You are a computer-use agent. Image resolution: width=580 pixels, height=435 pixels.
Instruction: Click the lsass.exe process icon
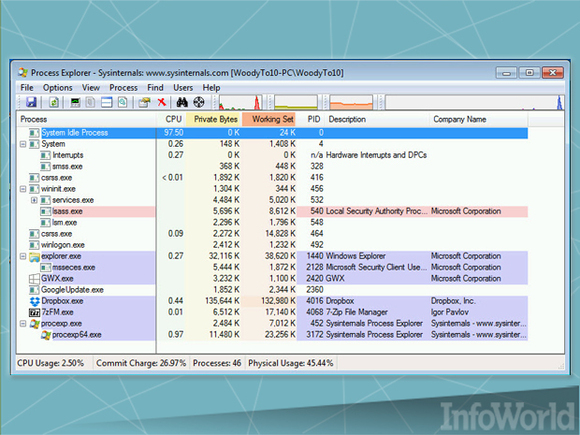45,212
